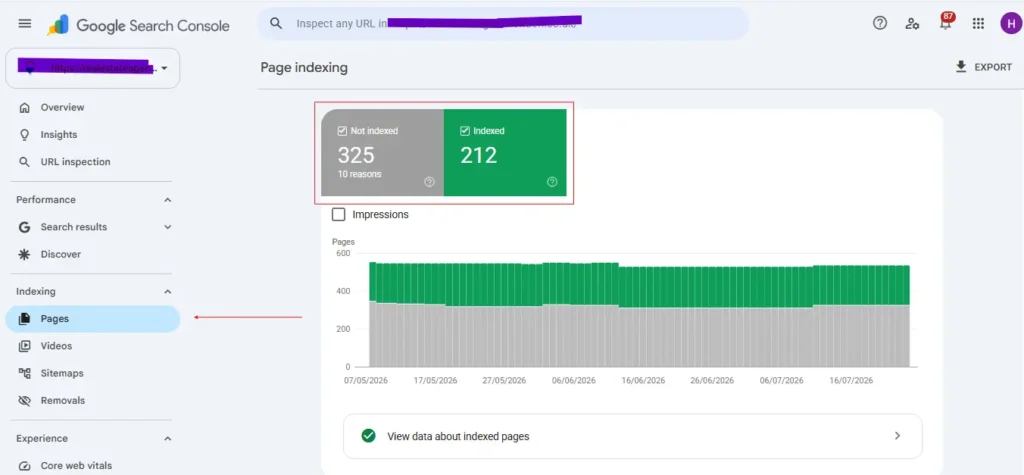The height and width of the screenshot is (475, 1024).
Task: Click the EXPORT button label
Action: pyautogui.click(x=993, y=67)
